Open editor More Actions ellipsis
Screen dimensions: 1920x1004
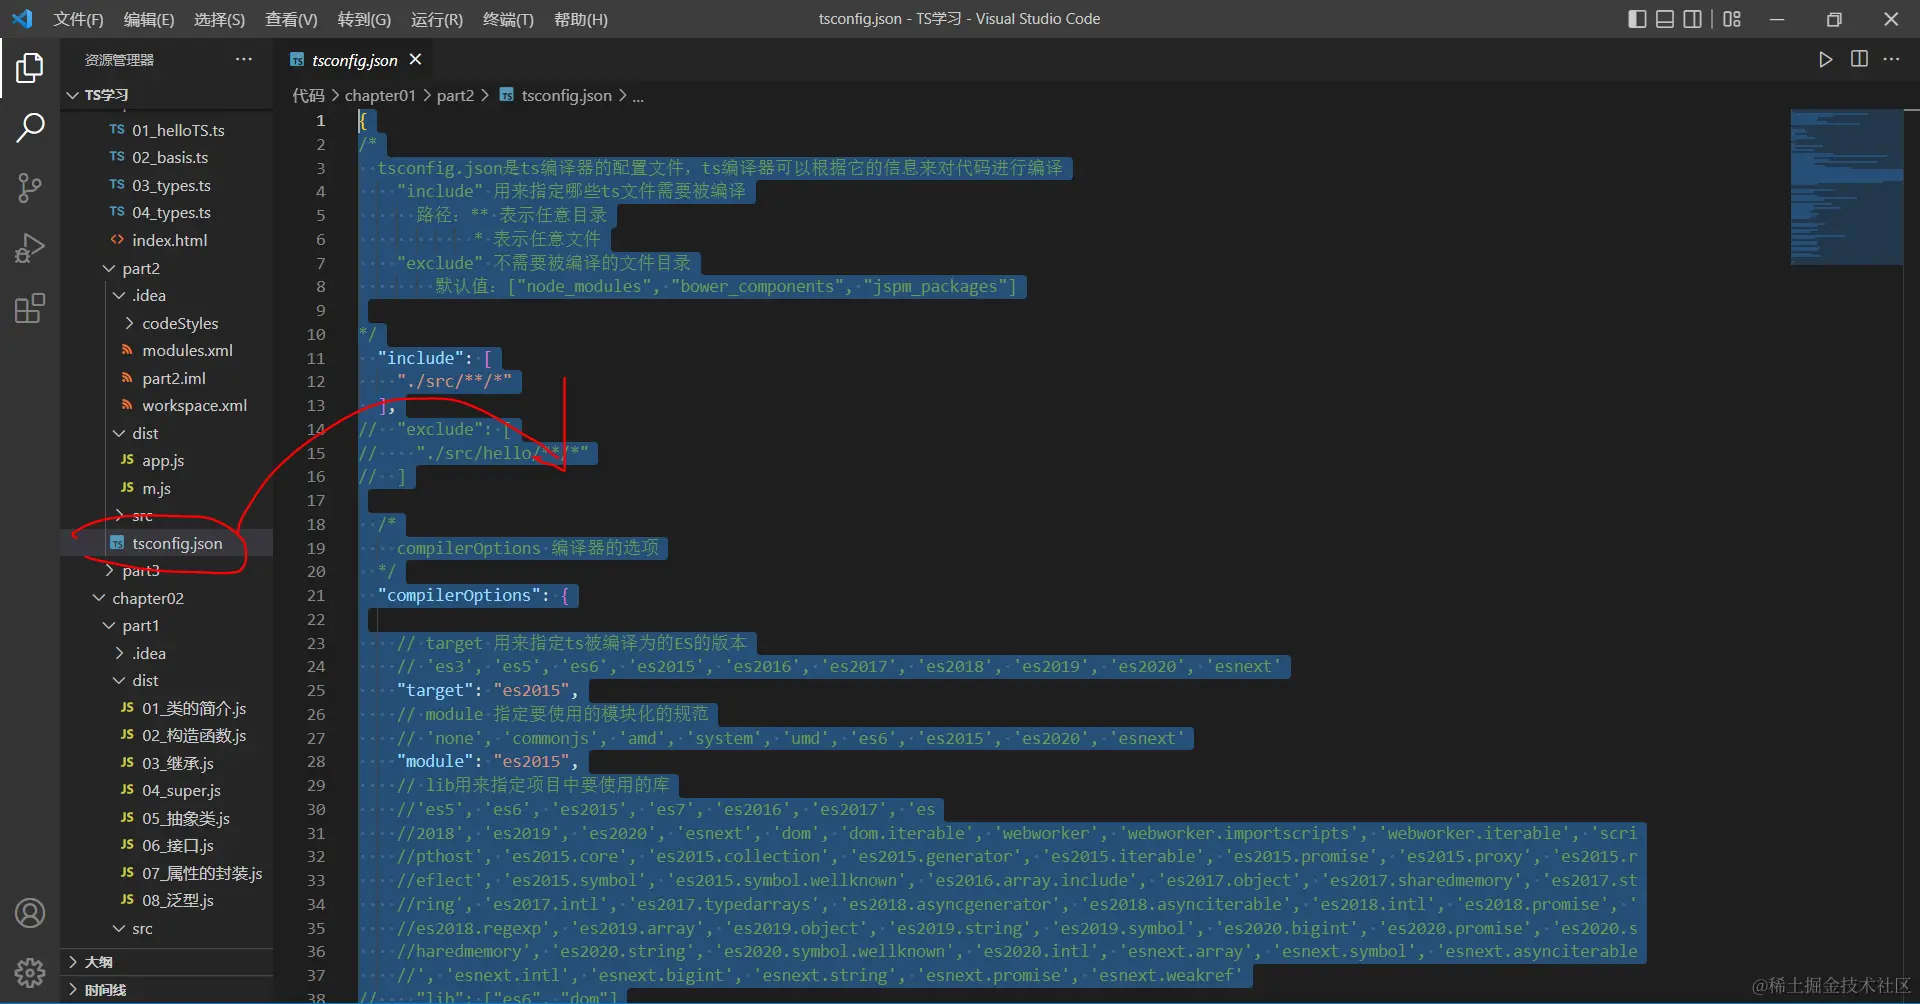pos(1891,60)
